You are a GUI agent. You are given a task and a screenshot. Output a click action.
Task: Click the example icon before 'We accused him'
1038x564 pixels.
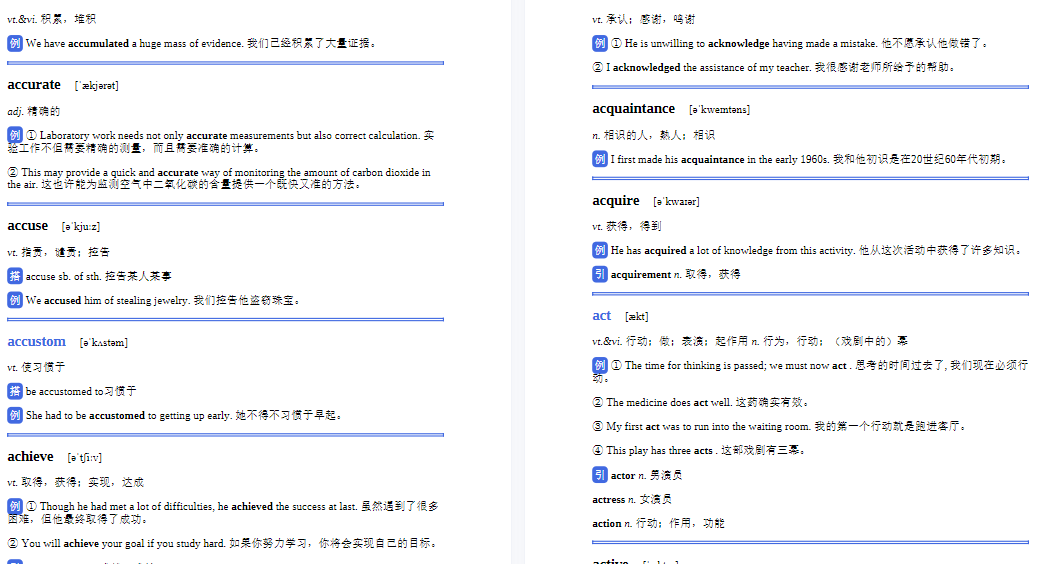click(x=15, y=300)
